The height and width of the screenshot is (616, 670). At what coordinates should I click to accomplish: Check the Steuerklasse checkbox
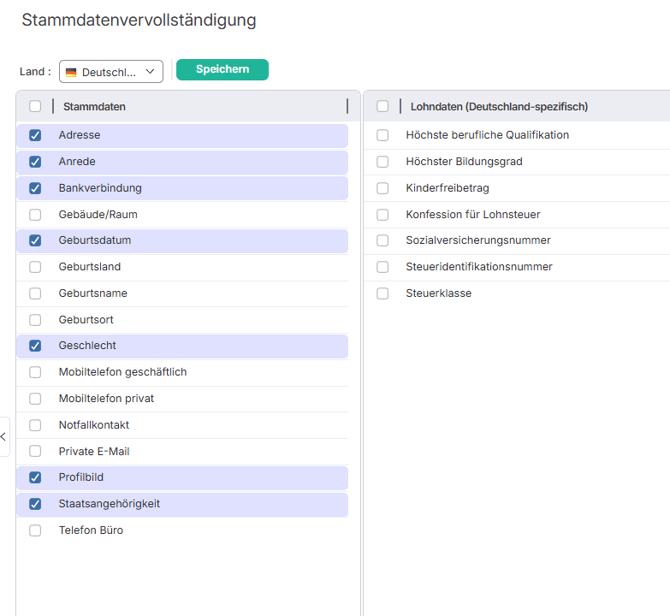click(x=382, y=294)
